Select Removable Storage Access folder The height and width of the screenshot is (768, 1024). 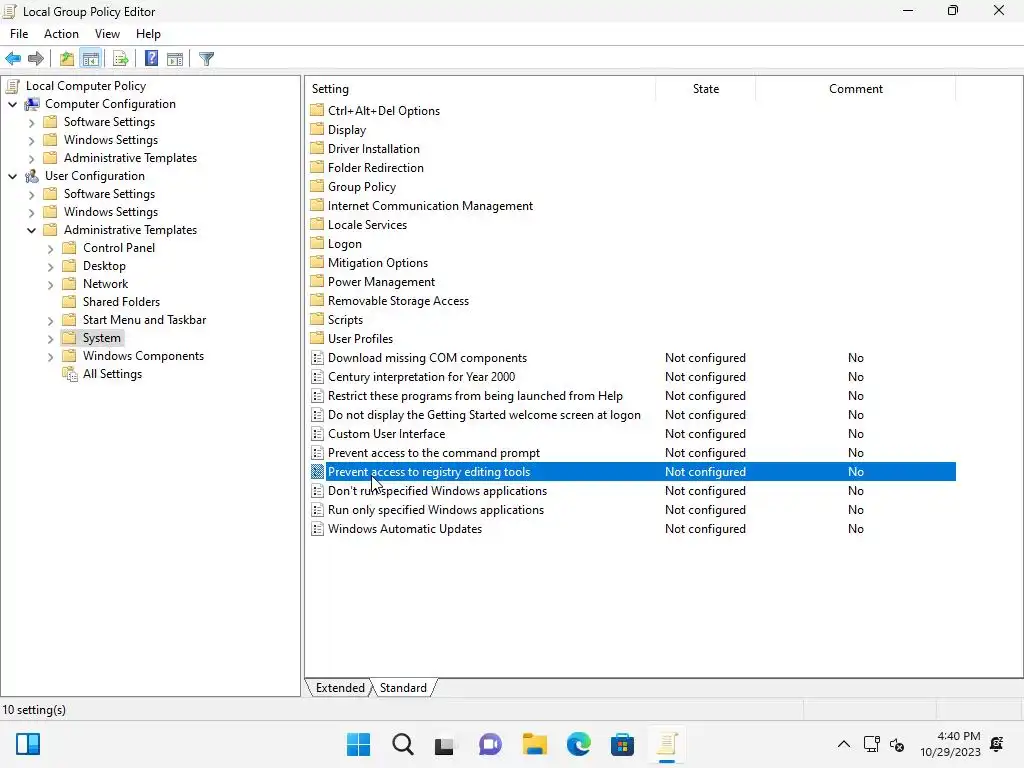tap(398, 300)
